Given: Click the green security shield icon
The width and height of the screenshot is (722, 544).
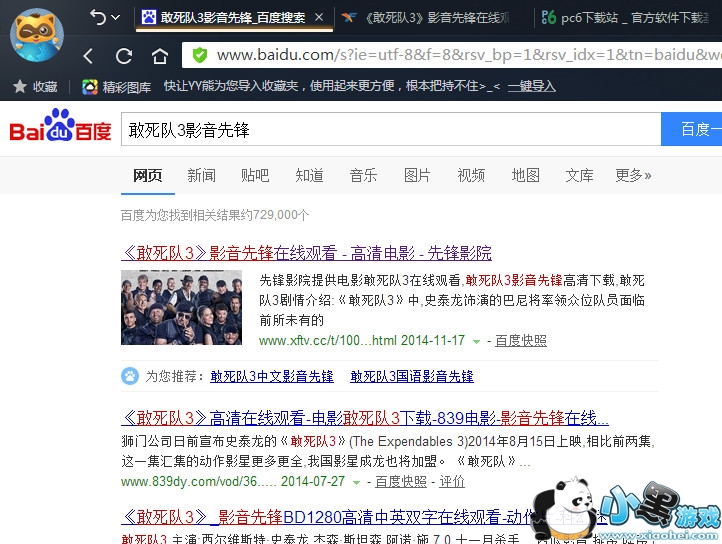Looking at the screenshot, I should click(x=199, y=55).
